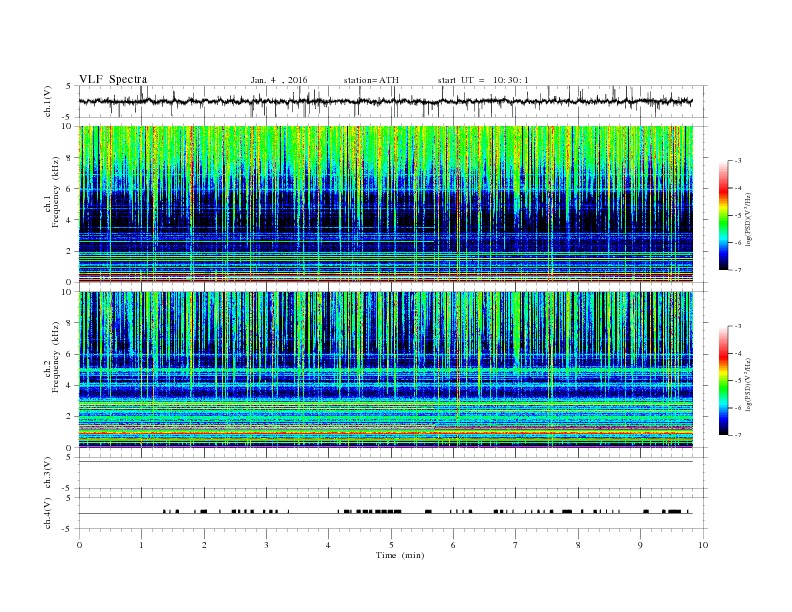Click the "VLF Spectra" plot title
This screenshot has height=612, width=792.
(x=113, y=79)
